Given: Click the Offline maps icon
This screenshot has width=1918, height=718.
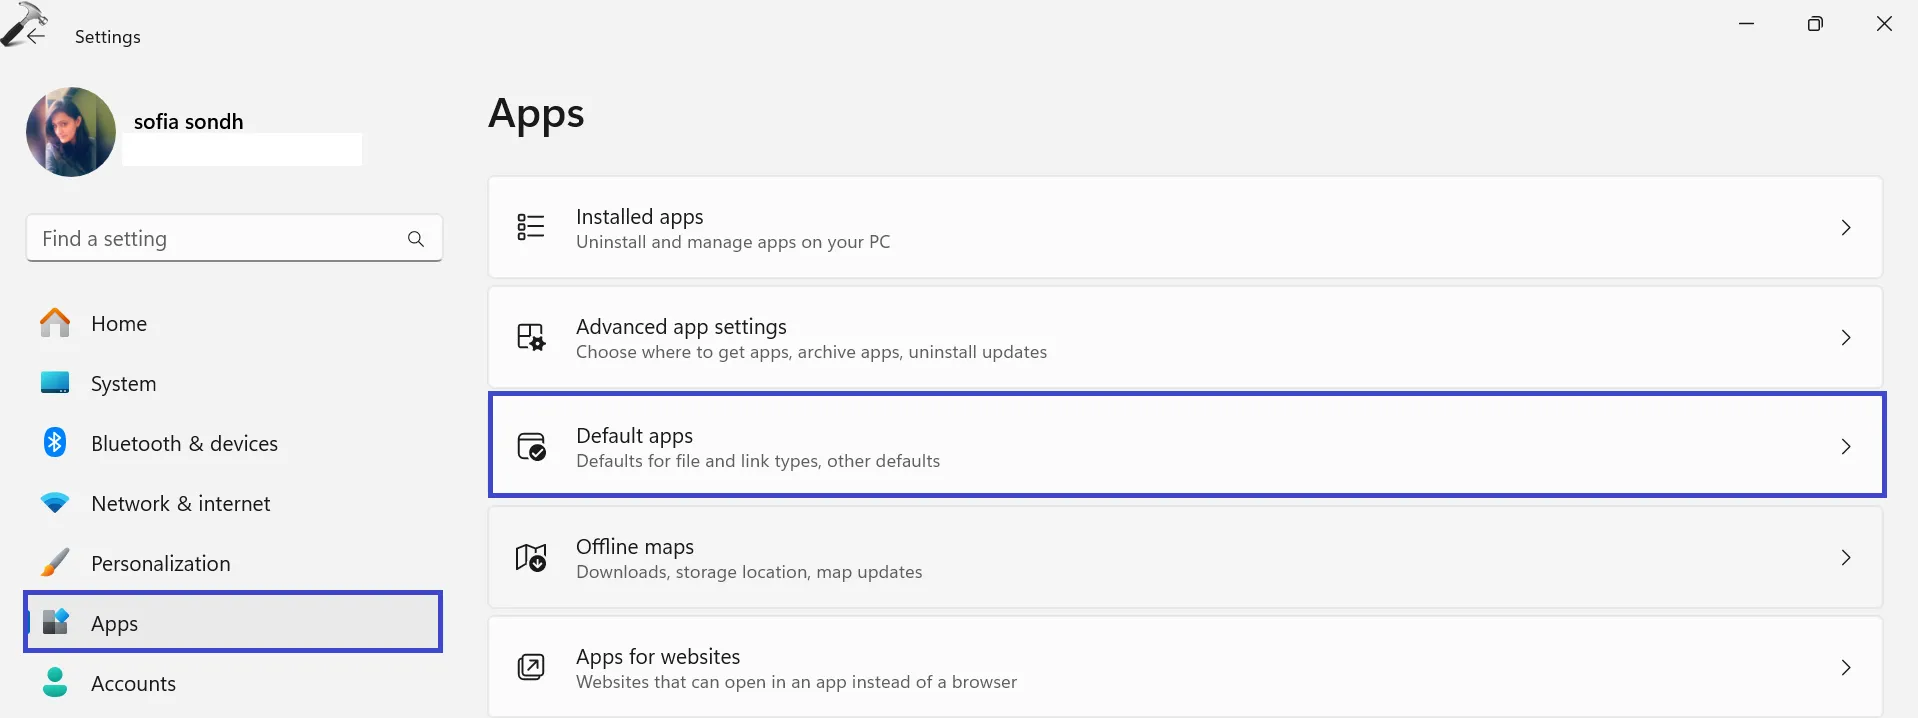Looking at the screenshot, I should 531,557.
